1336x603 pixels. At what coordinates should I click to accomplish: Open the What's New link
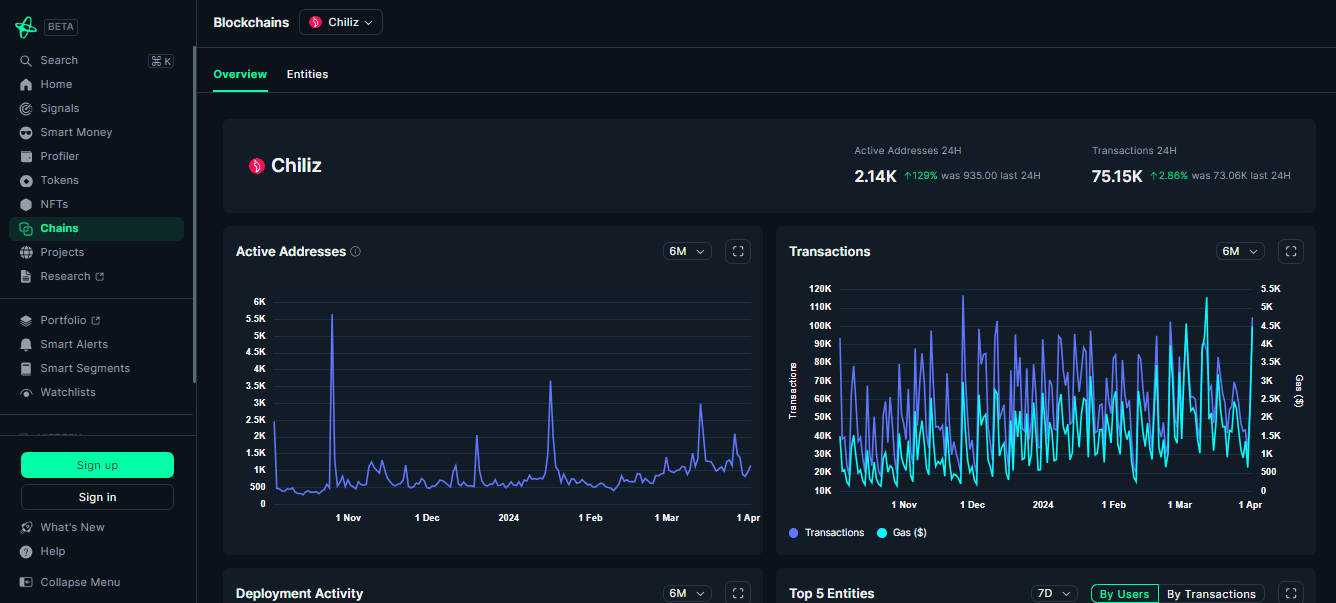click(72, 528)
